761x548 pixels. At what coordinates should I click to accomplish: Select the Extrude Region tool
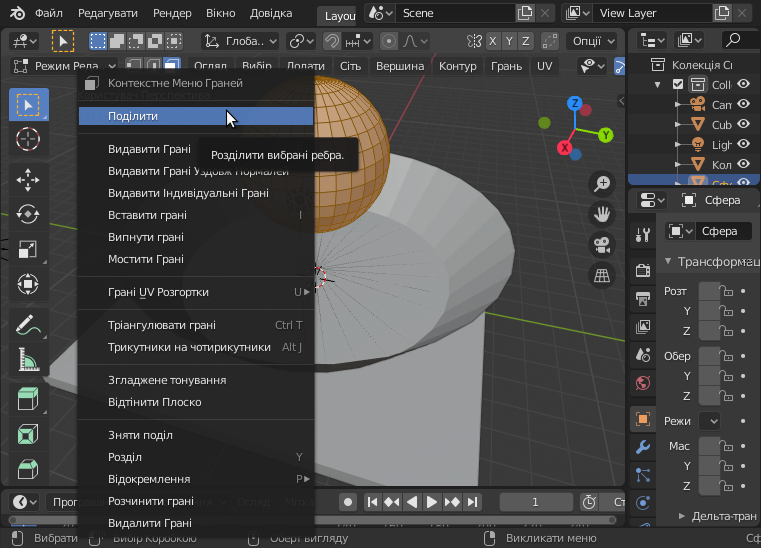point(28,399)
